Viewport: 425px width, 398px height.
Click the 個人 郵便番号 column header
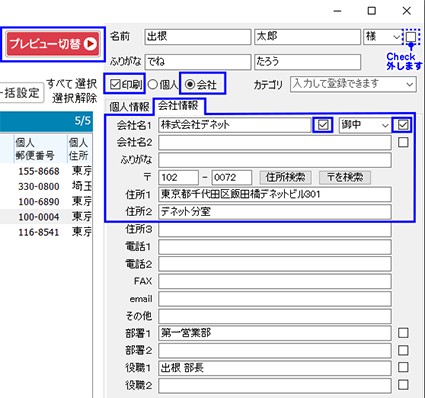pos(40,149)
